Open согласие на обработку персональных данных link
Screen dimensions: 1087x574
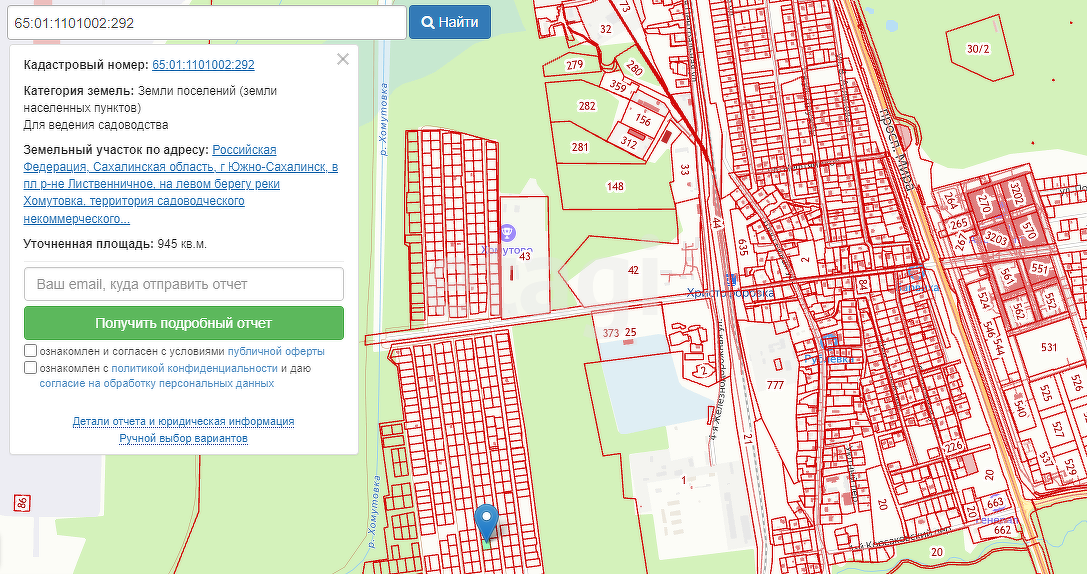[x=157, y=383]
